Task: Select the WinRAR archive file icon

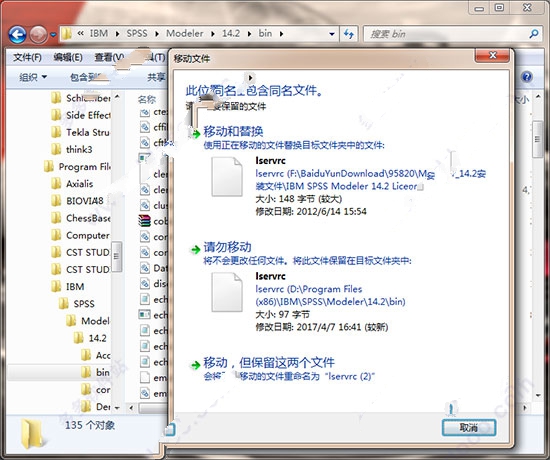Action: coord(144,221)
